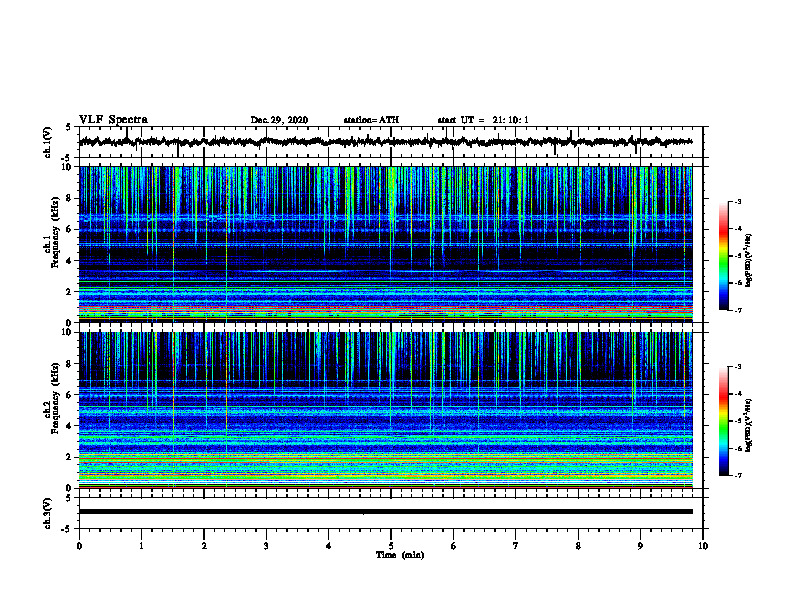Click the "-3" label on ch.2 colorbar
Screen dimensions: 792x612
click(x=738, y=367)
